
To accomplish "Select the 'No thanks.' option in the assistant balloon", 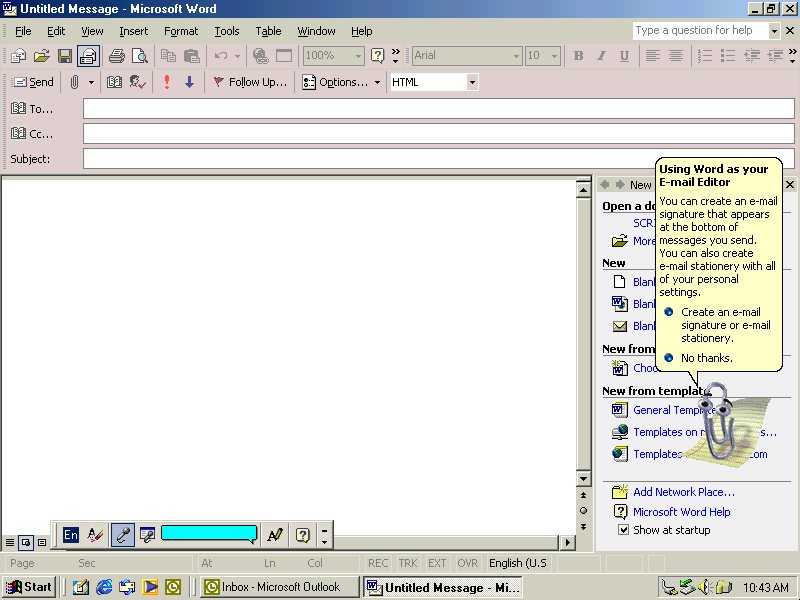I will click(x=707, y=358).
